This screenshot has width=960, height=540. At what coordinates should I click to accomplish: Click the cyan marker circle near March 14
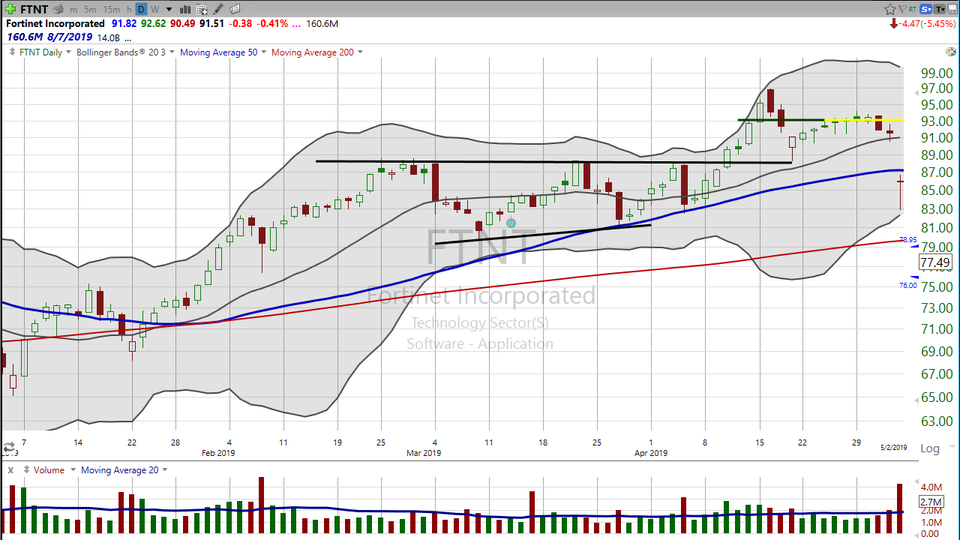[511, 223]
